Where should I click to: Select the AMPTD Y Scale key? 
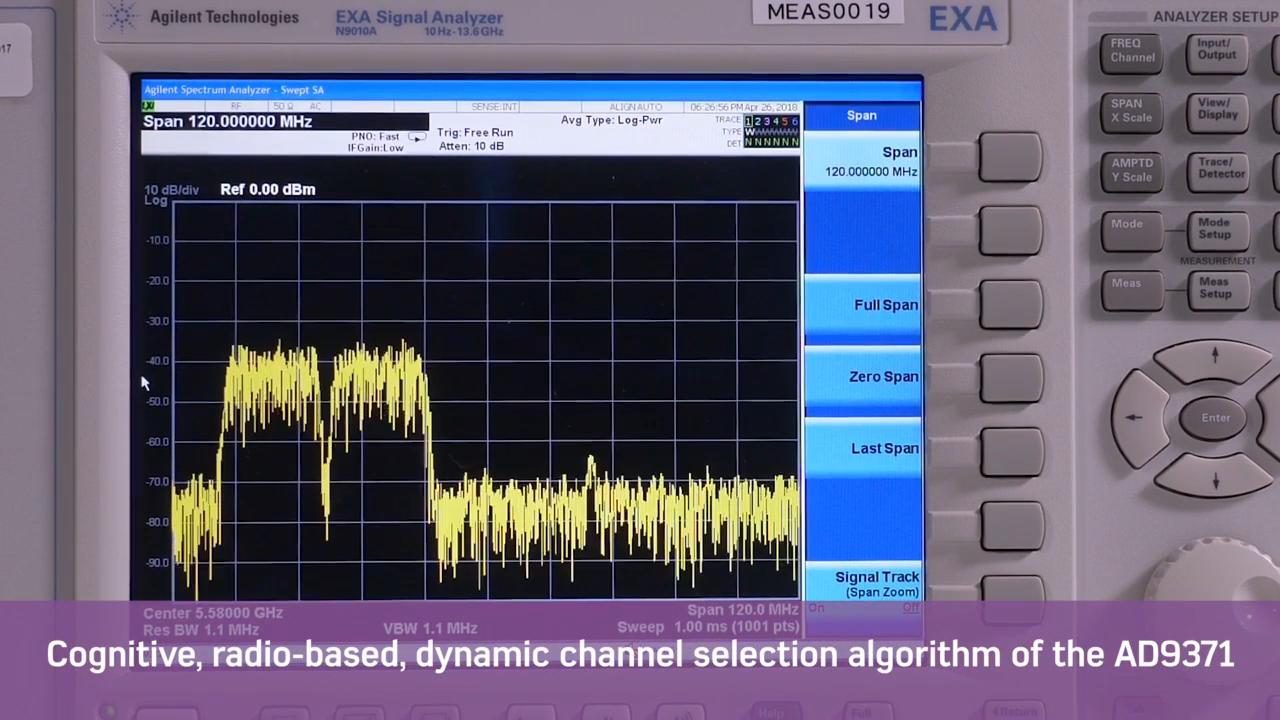tap(1131, 171)
